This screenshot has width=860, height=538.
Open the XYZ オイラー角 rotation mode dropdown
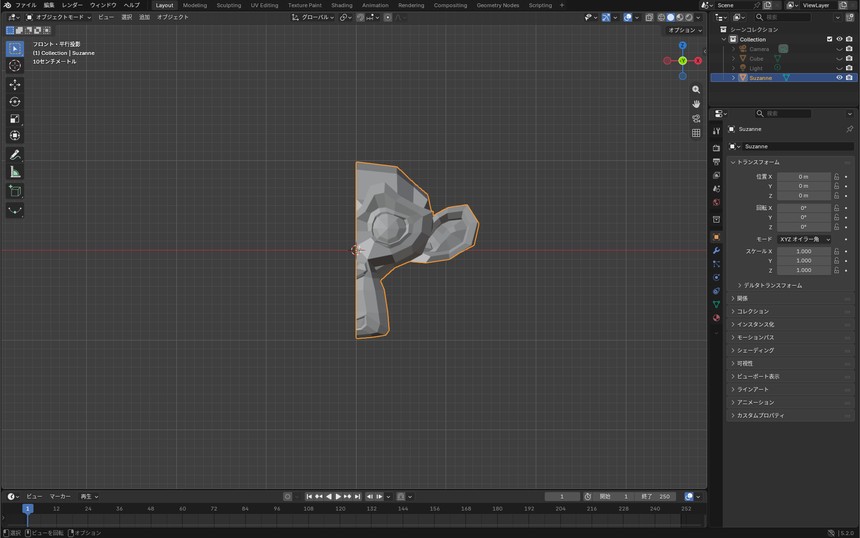pyautogui.click(x=804, y=239)
